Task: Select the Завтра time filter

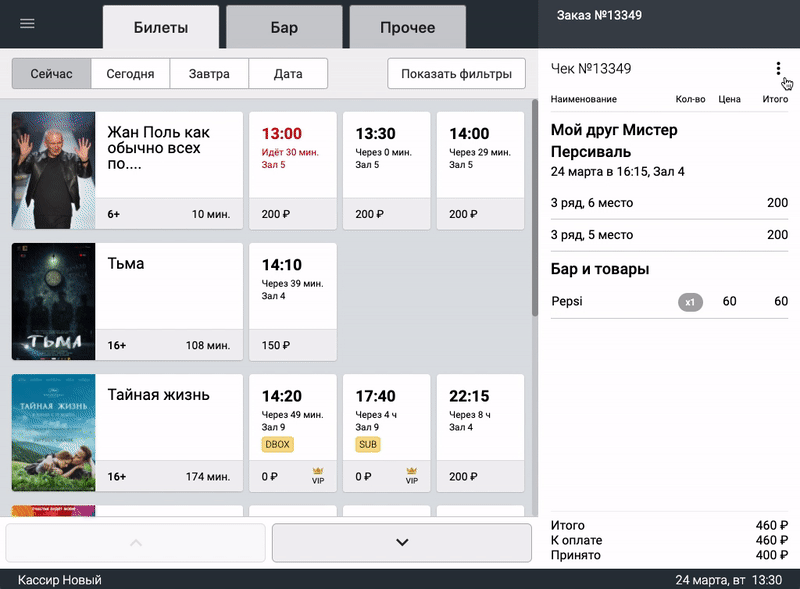Action: click(209, 73)
